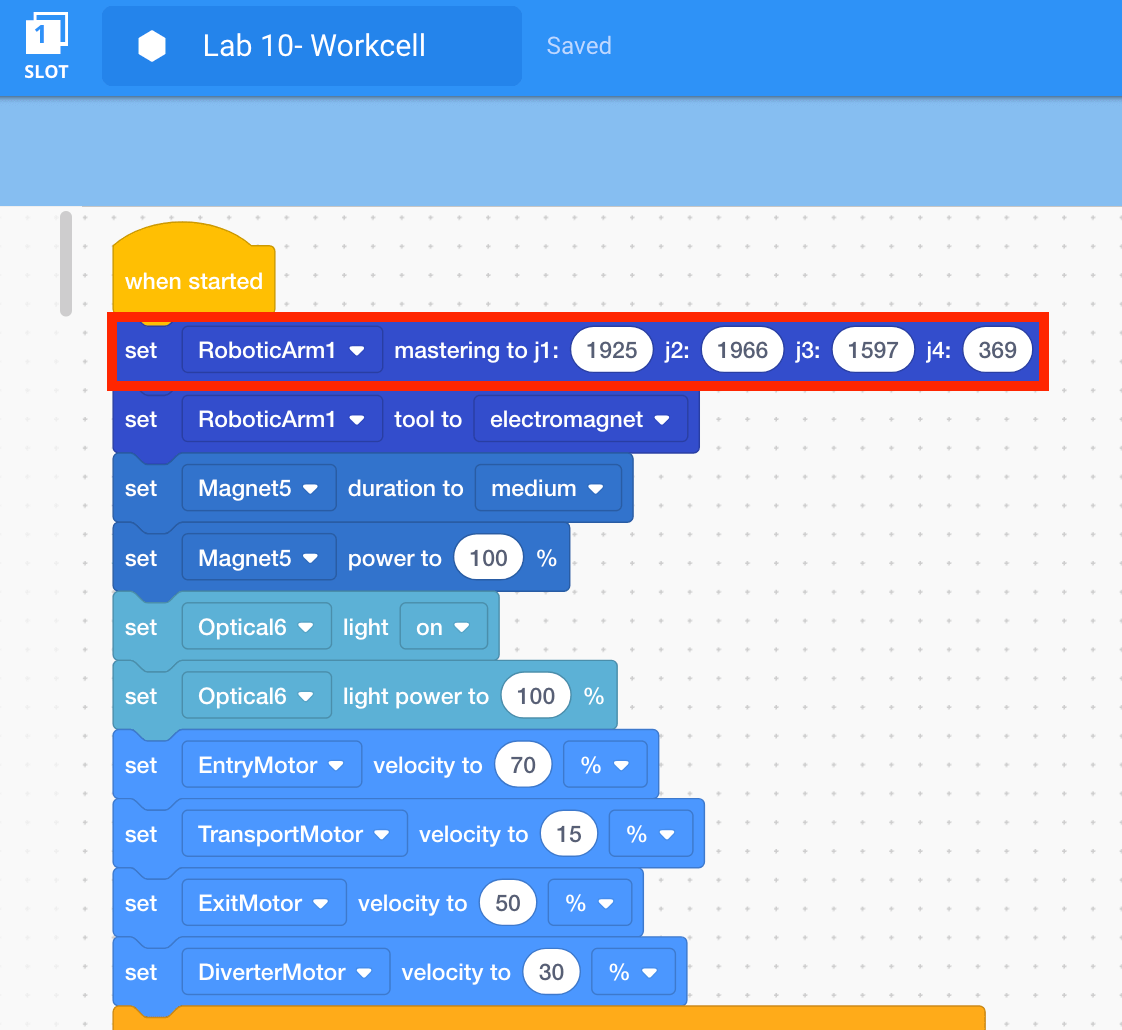Open the EntryMotor device dropdown
This screenshot has width=1122, height=1030.
point(271,765)
